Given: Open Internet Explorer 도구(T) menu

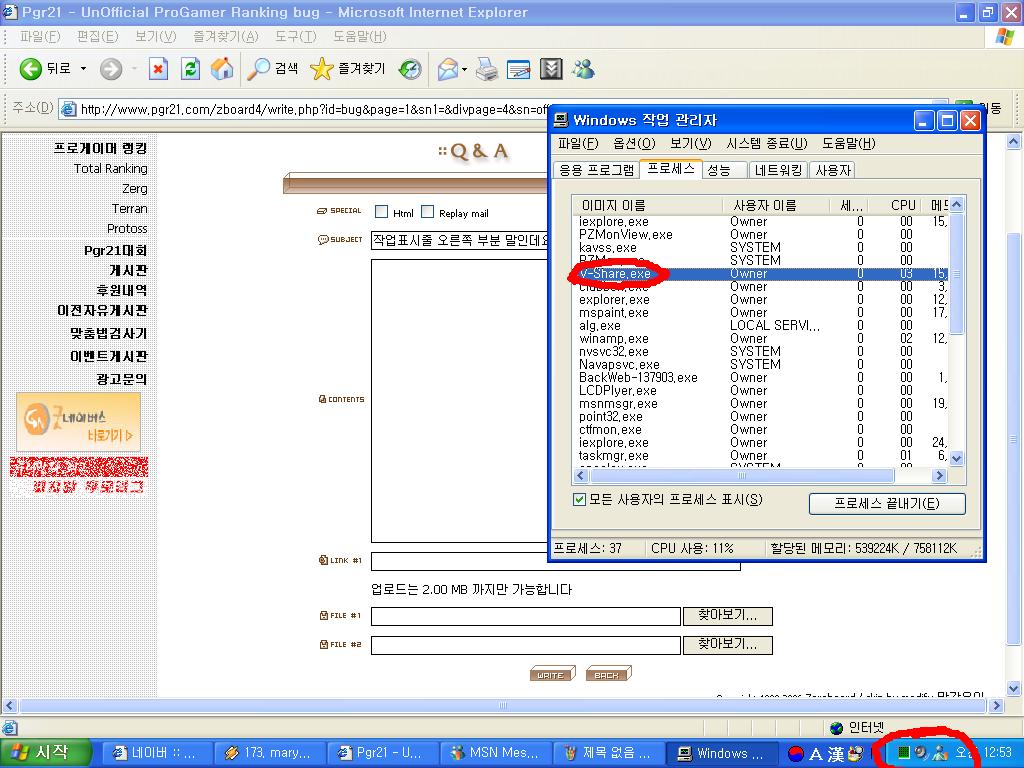Looking at the screenshot, I should 296,37.
